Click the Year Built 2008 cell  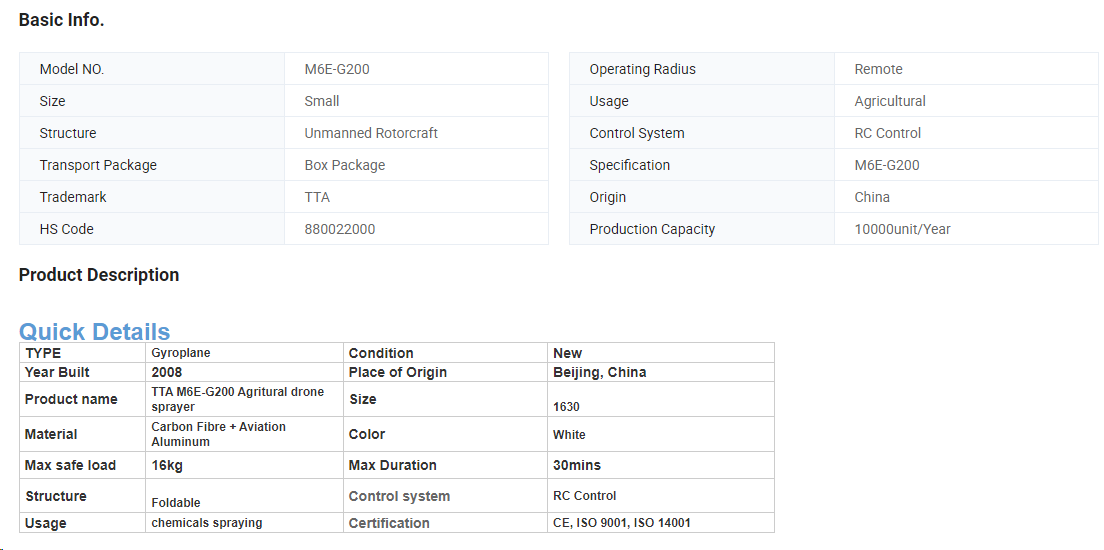244,372
